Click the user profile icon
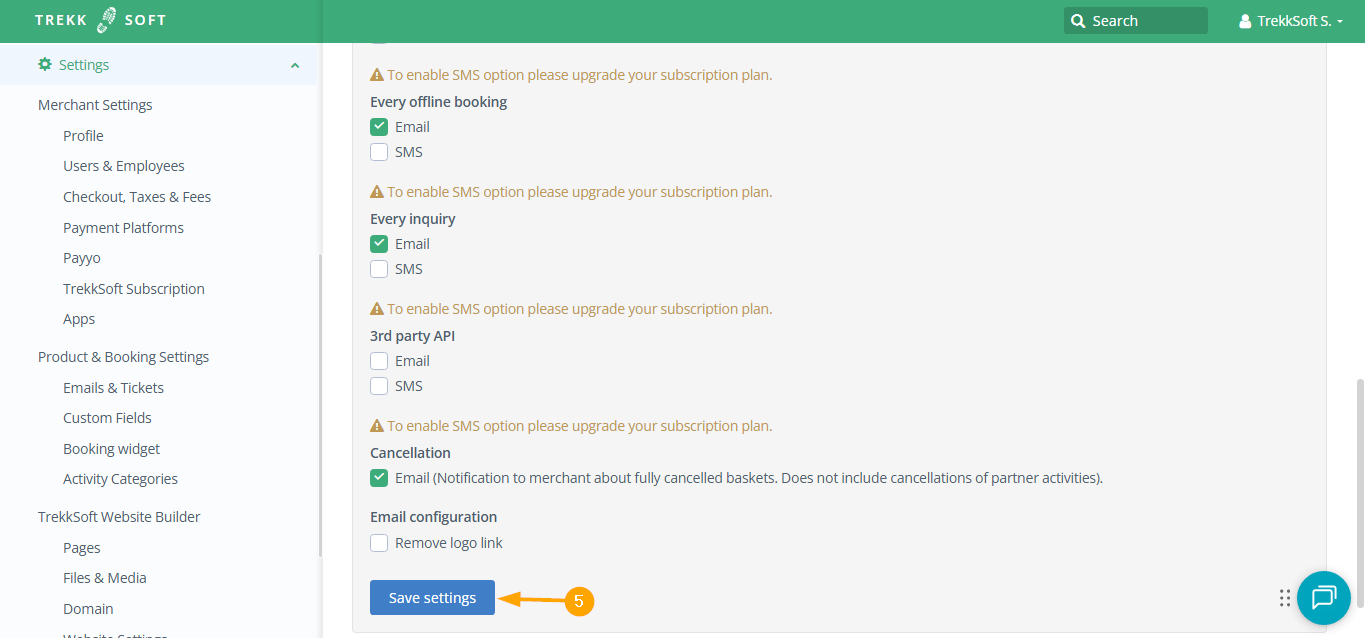Image resolution: width=1365 pixels, height=638 pixels. pos(1245,21)
